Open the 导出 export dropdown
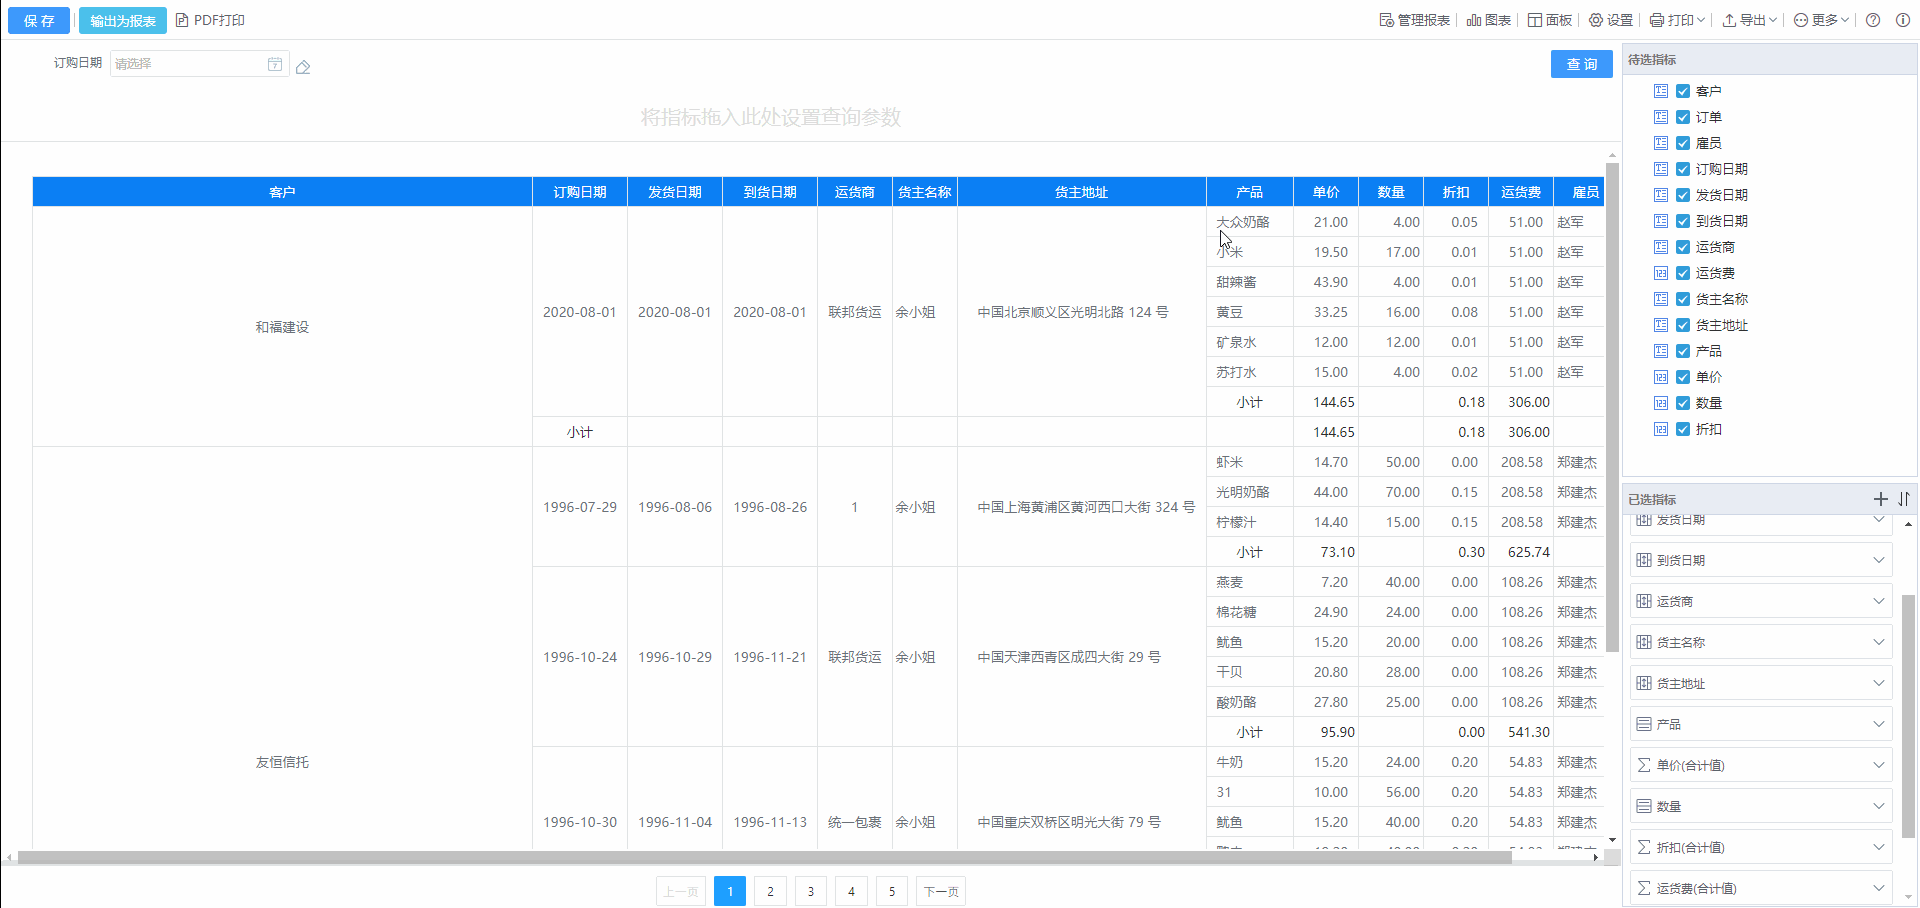This screenshot has height=908, width=1920. click(x=1749, y=20)
